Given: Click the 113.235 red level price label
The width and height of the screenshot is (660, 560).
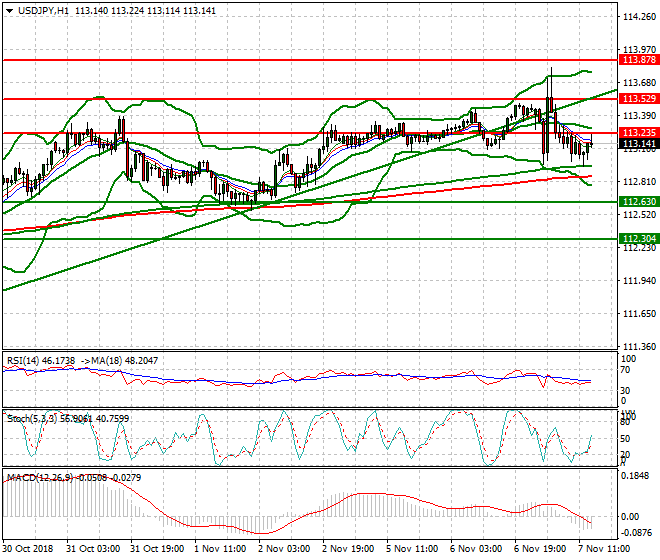Looking at the screenshot, I should (639, 133).
